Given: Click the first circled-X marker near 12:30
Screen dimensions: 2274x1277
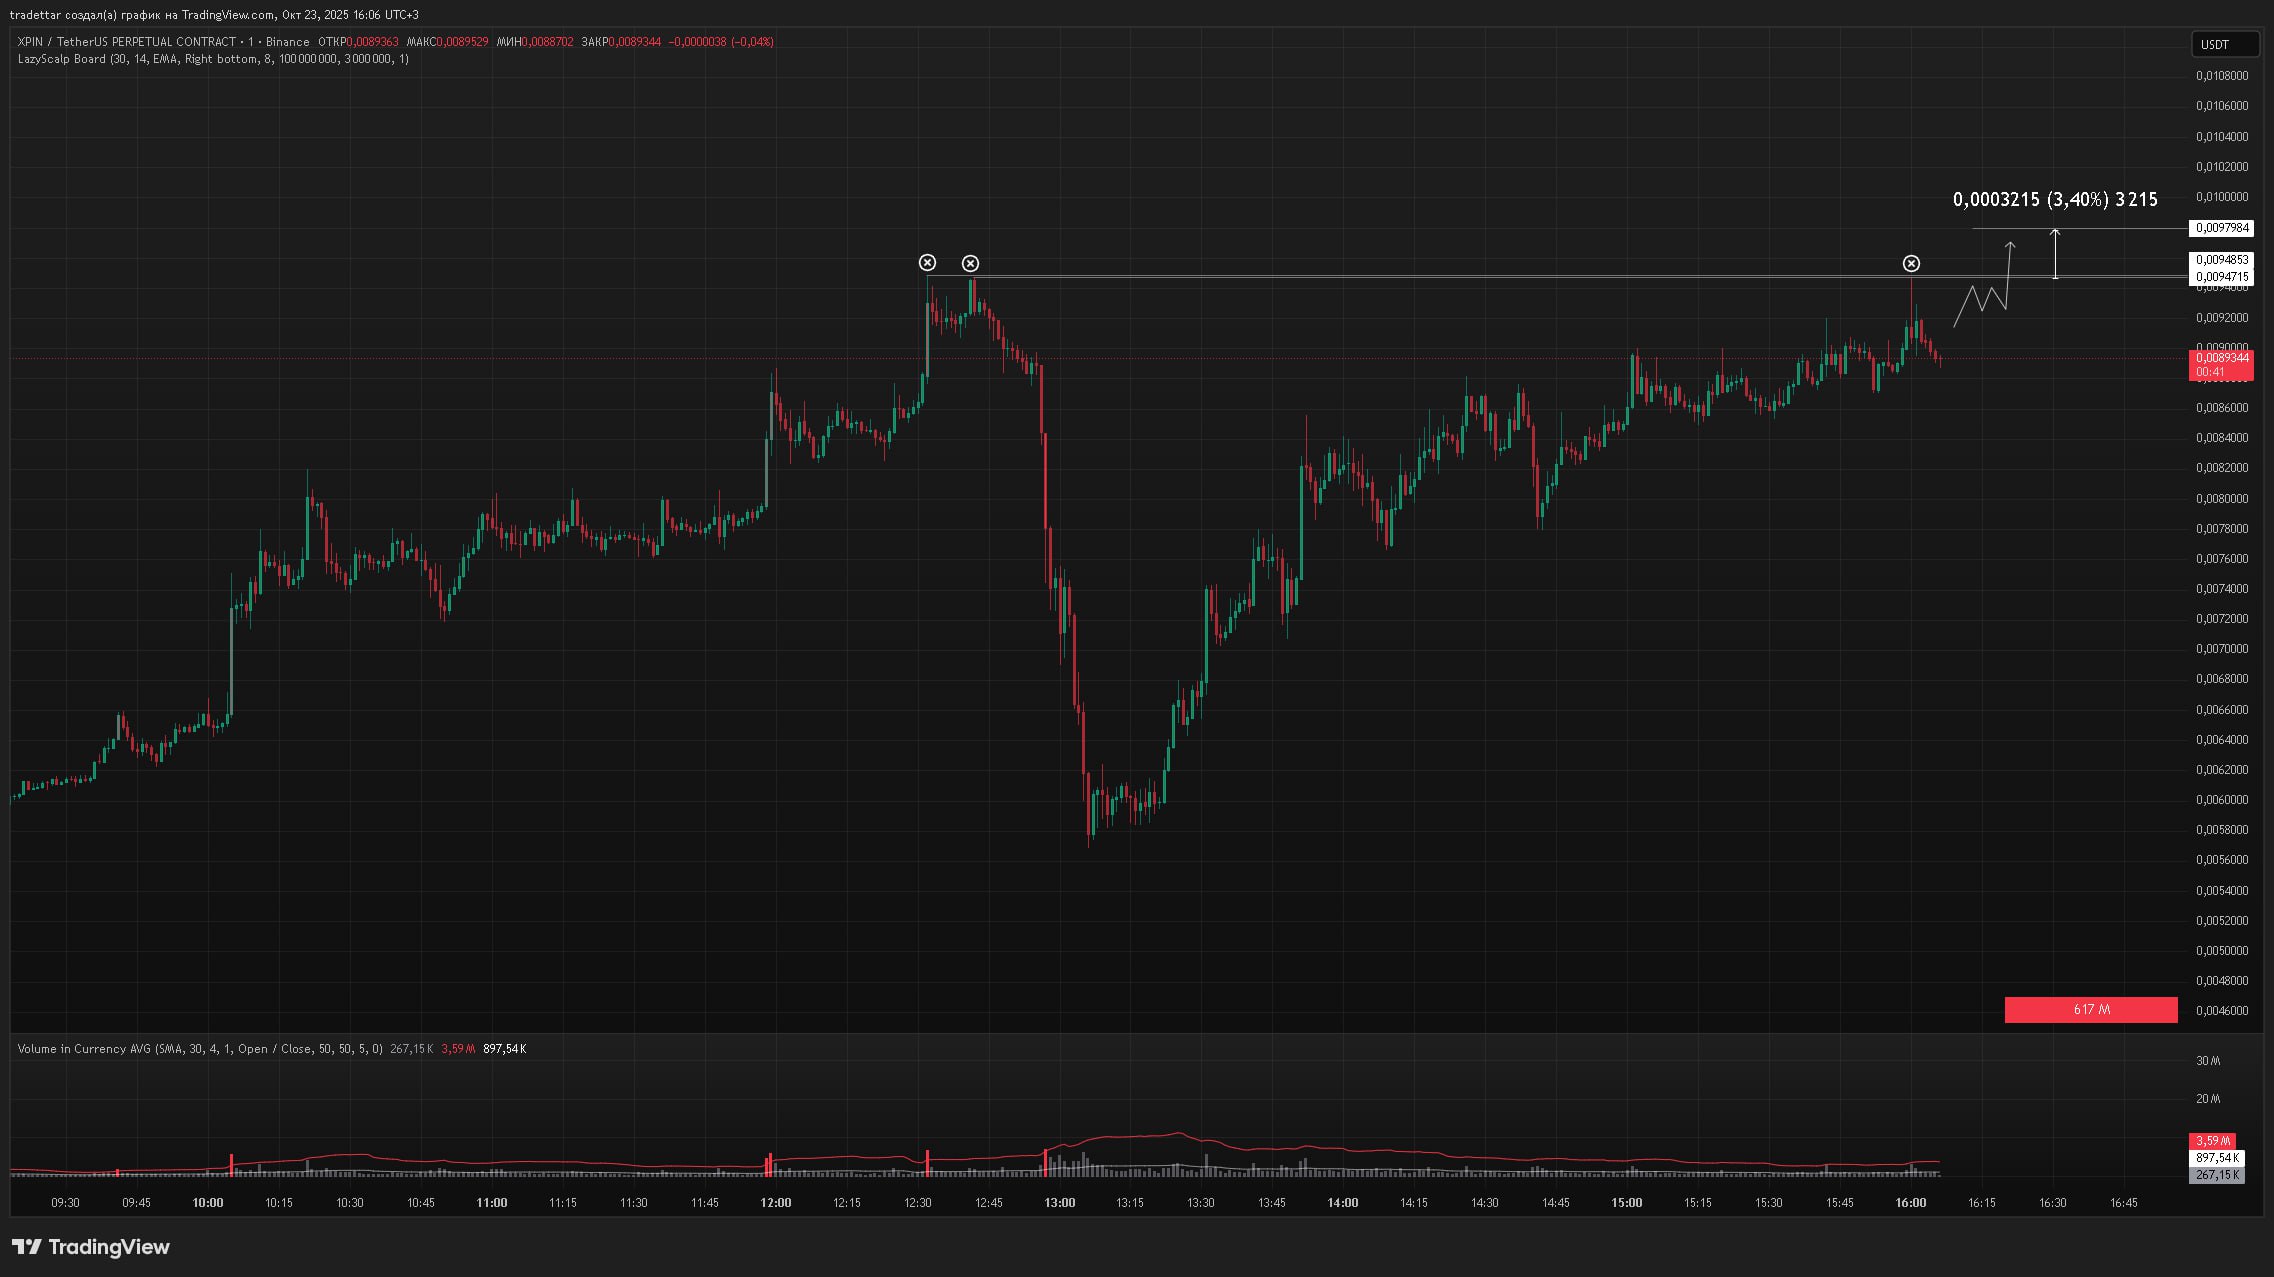Looking at the screenshot, I should click(x=927, y=263).
